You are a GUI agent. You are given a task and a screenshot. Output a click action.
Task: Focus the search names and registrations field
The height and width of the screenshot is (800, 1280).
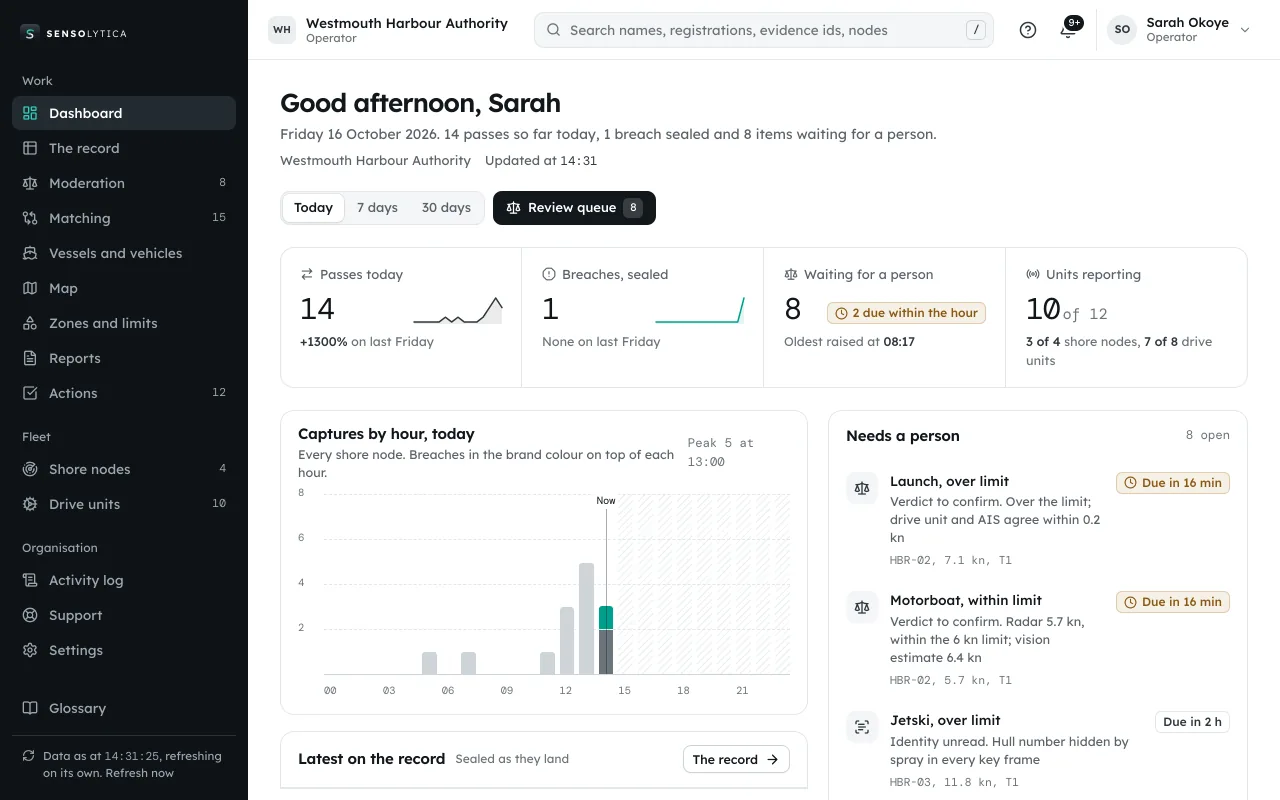point(764,30)
